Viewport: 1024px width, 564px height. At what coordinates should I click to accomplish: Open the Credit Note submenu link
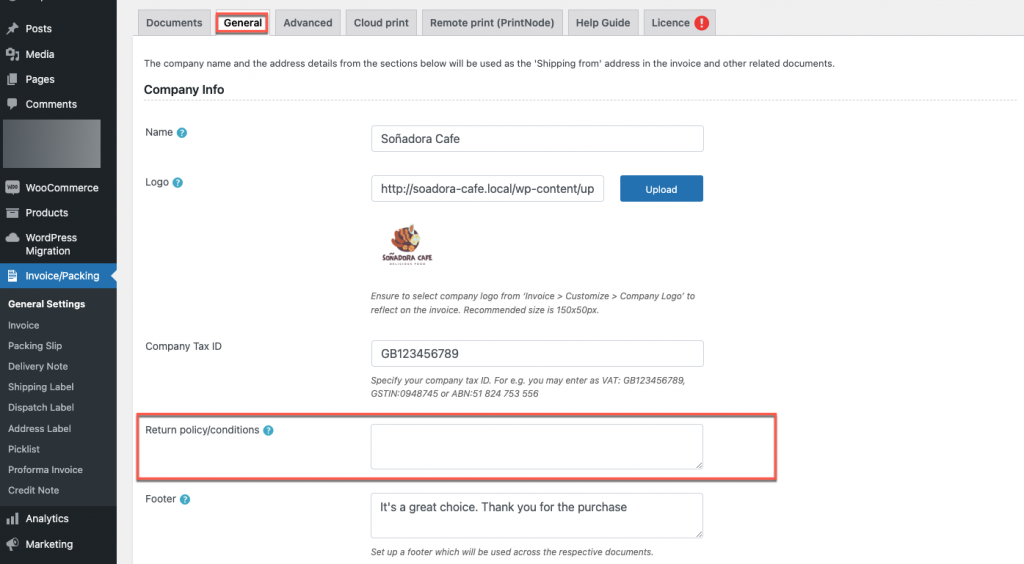33,490
